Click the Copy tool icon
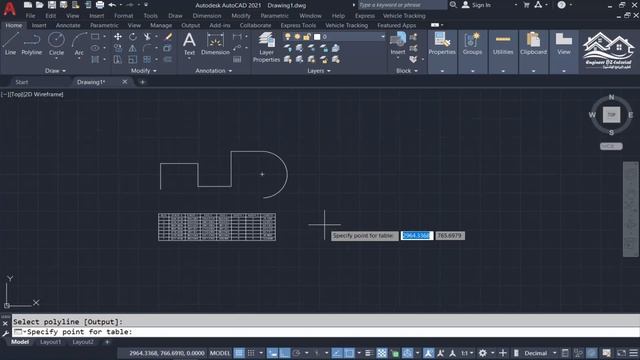This screenshot has height=360, width=640. (118, 48)
